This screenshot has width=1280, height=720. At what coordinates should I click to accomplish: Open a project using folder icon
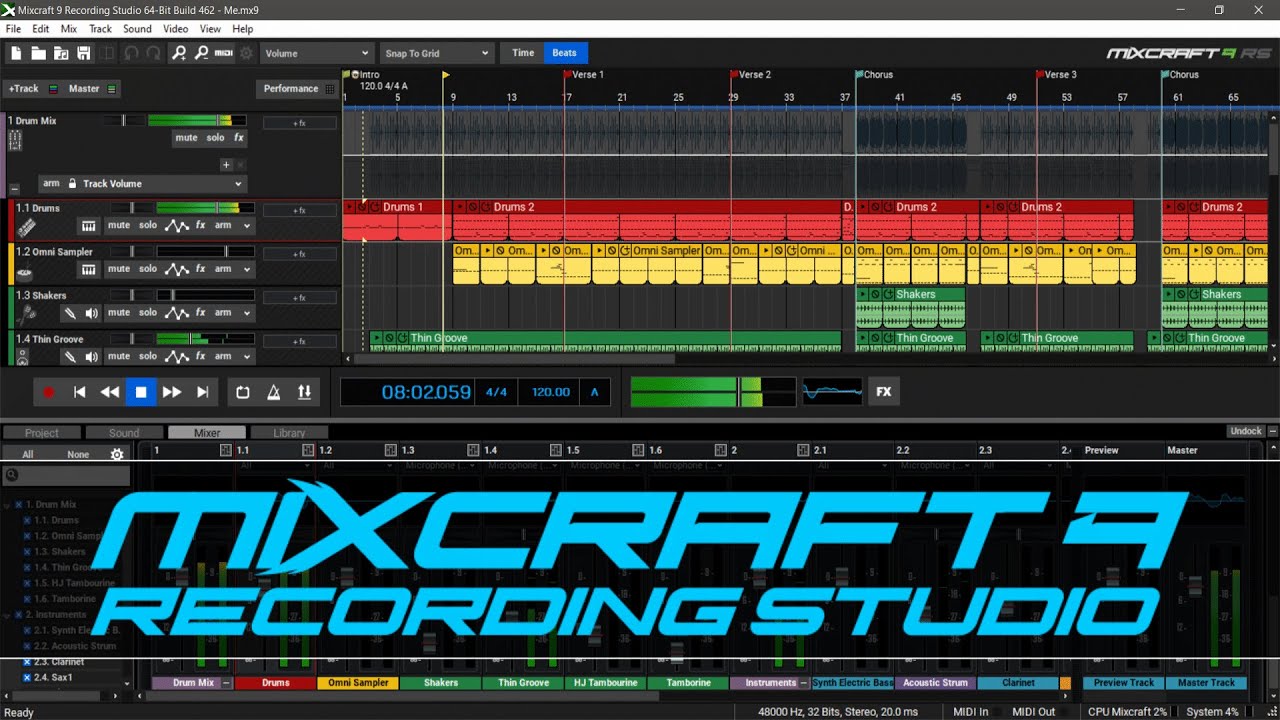tap(39, 53)
